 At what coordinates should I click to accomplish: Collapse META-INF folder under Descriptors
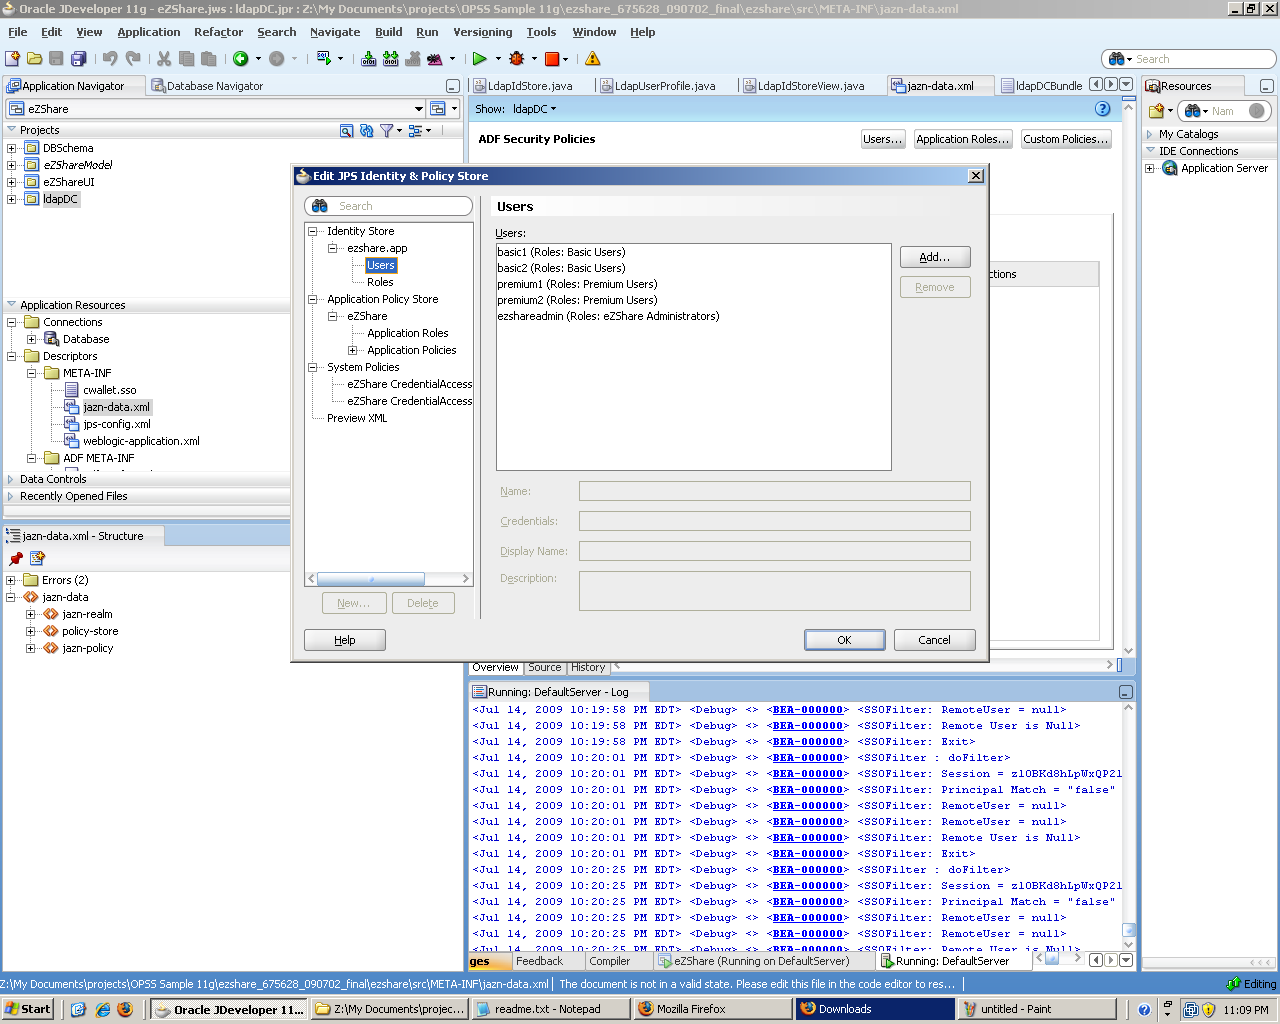tap(32, 373)
